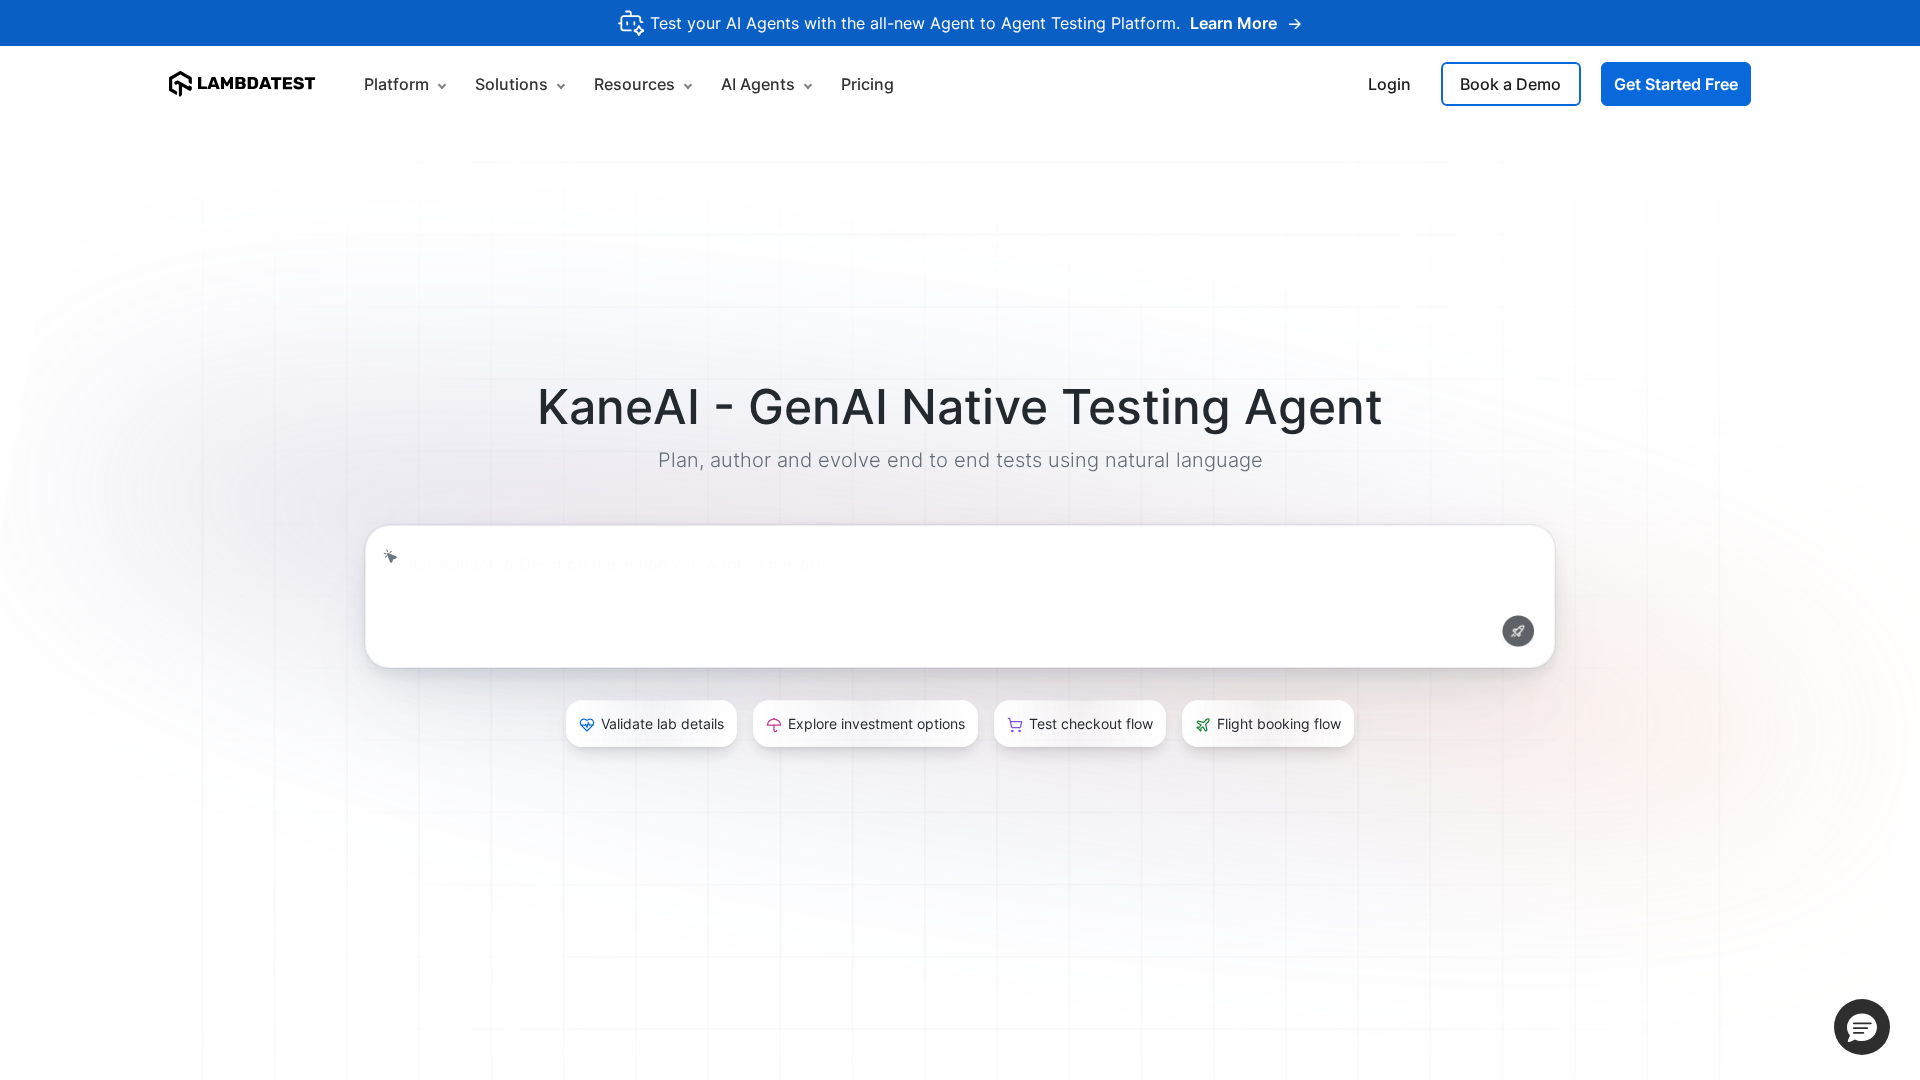Image resolution: width=1920 pixels, height=1080 pixels.
Task: Follow the Learn More link in the banner
Action: [x=1233, y=23]
